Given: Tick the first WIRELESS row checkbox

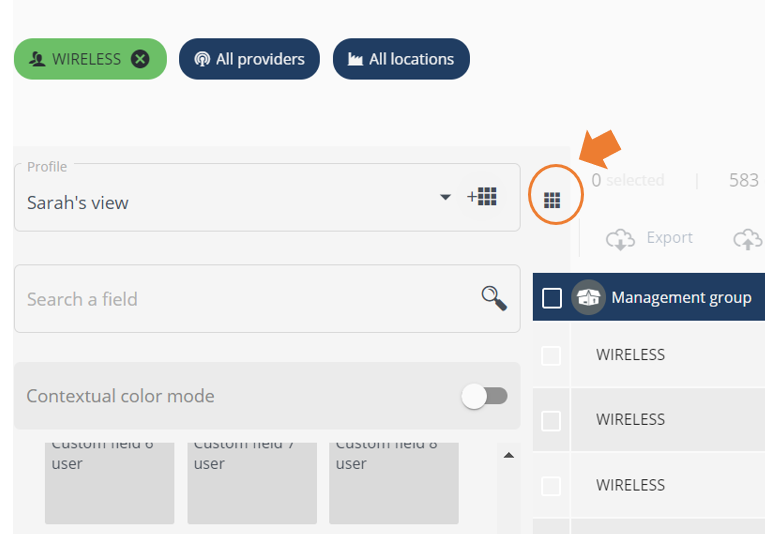Looking at the screenshot, I should pos(551,356).
